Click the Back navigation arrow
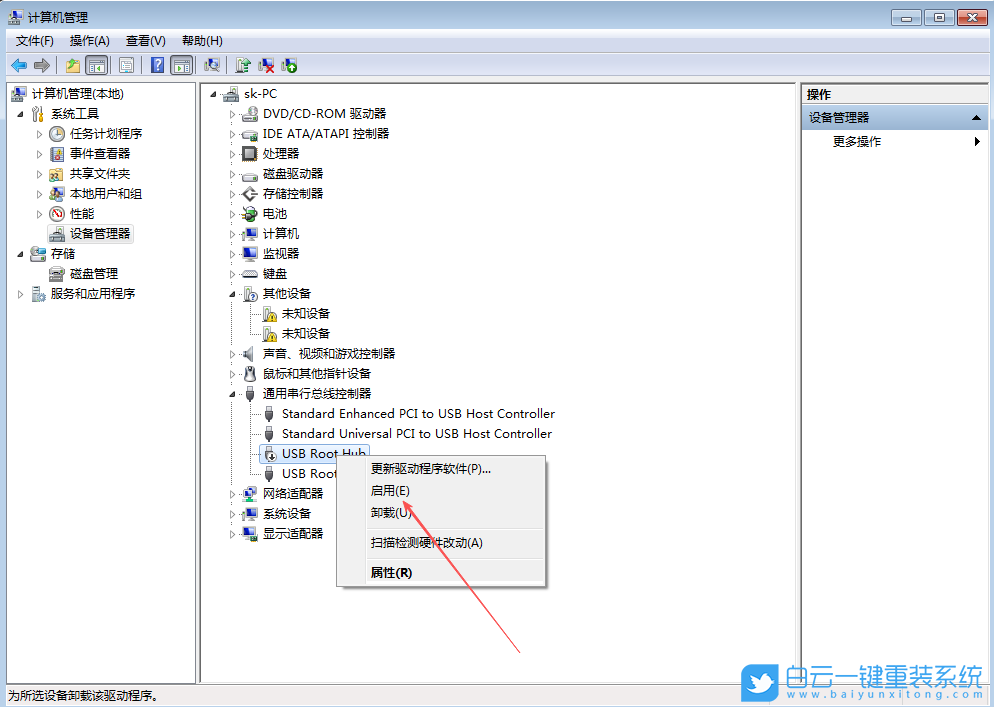This screenshot has width=994, height=707. coord(18,65)
